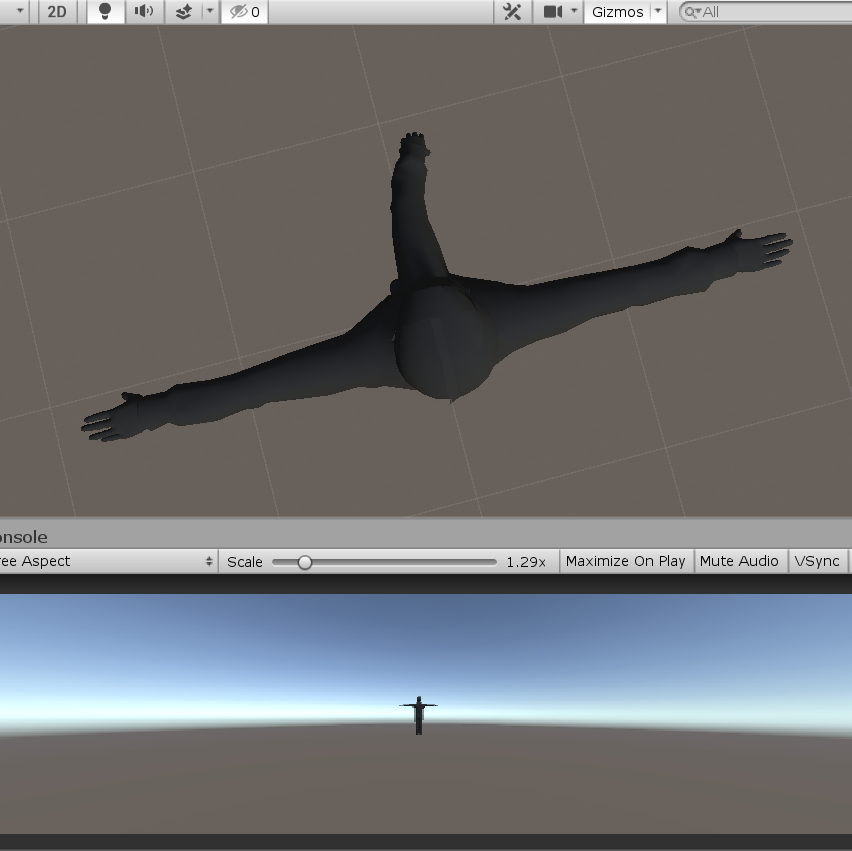852x851 pixels.
Task: Toggle Mute Audio in Game view
Action: [739, 561]
